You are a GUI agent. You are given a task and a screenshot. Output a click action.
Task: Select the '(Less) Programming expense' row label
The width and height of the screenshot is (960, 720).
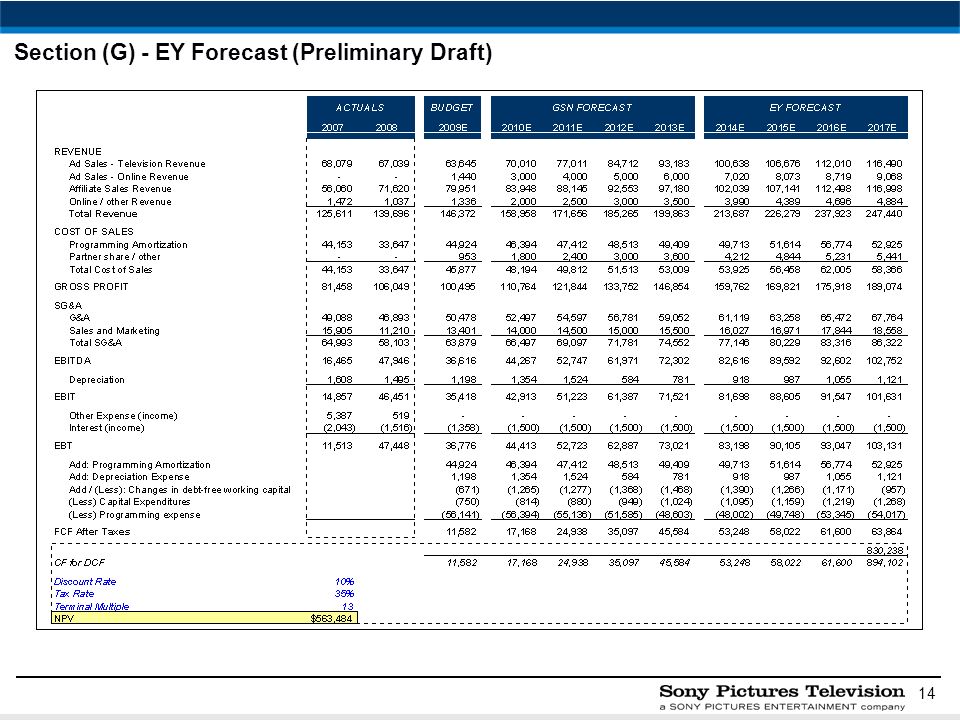click(x=135, y=515)
